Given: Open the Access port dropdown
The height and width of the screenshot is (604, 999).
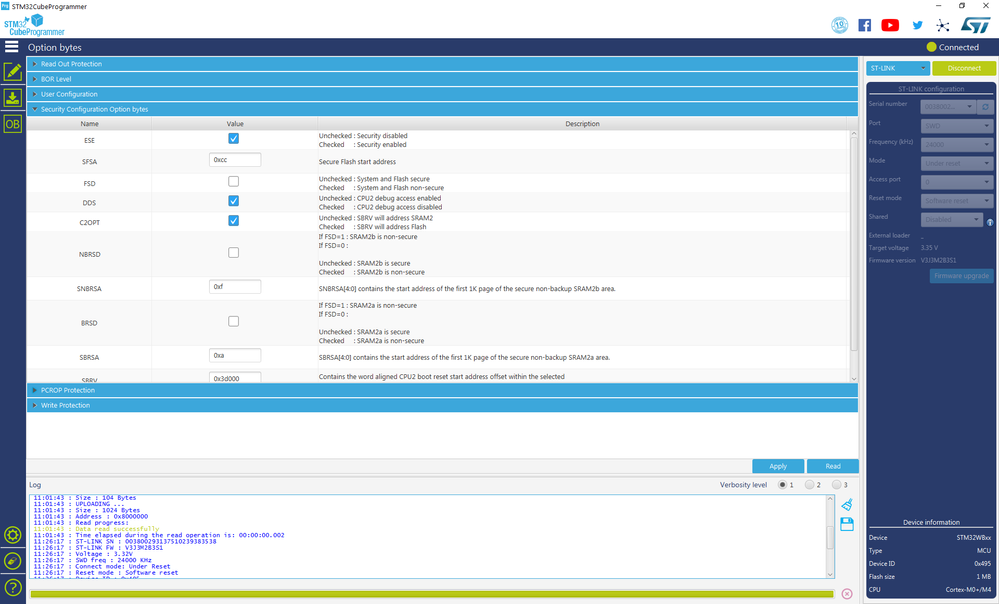Looking at the screenshot, I should click(x=957, y=182).
